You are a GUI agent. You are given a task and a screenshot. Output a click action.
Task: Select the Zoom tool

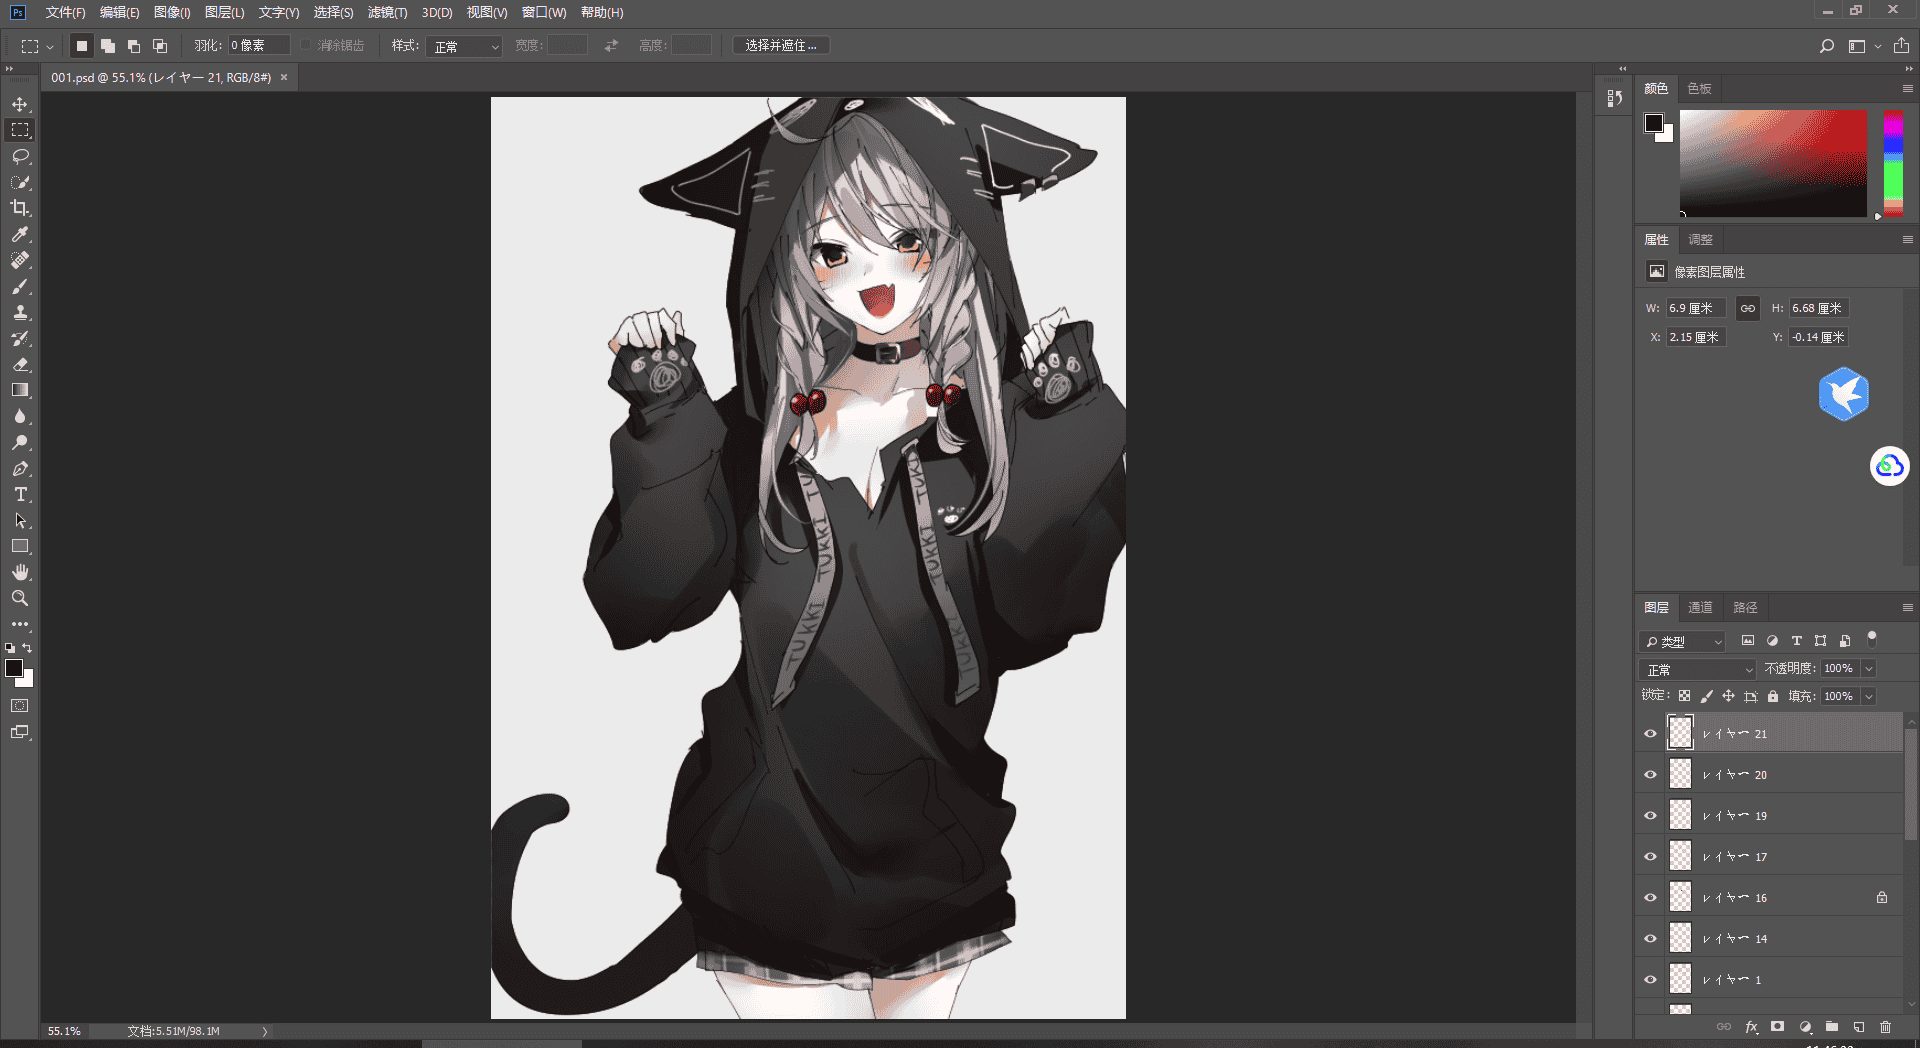(x=20, y=598)
